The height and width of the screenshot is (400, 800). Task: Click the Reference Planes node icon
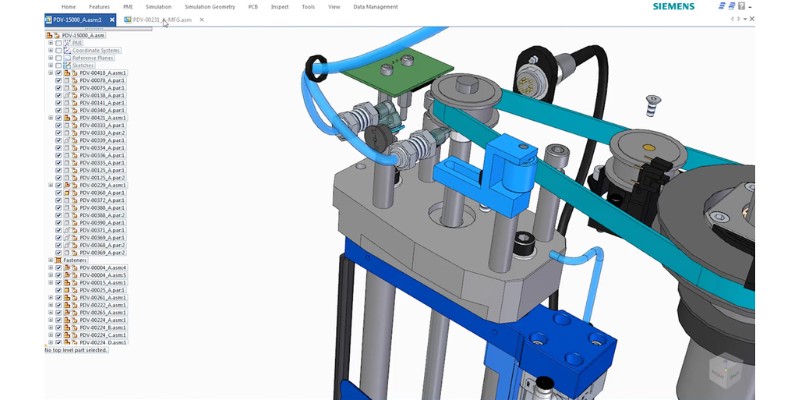(x=67, y=58)
